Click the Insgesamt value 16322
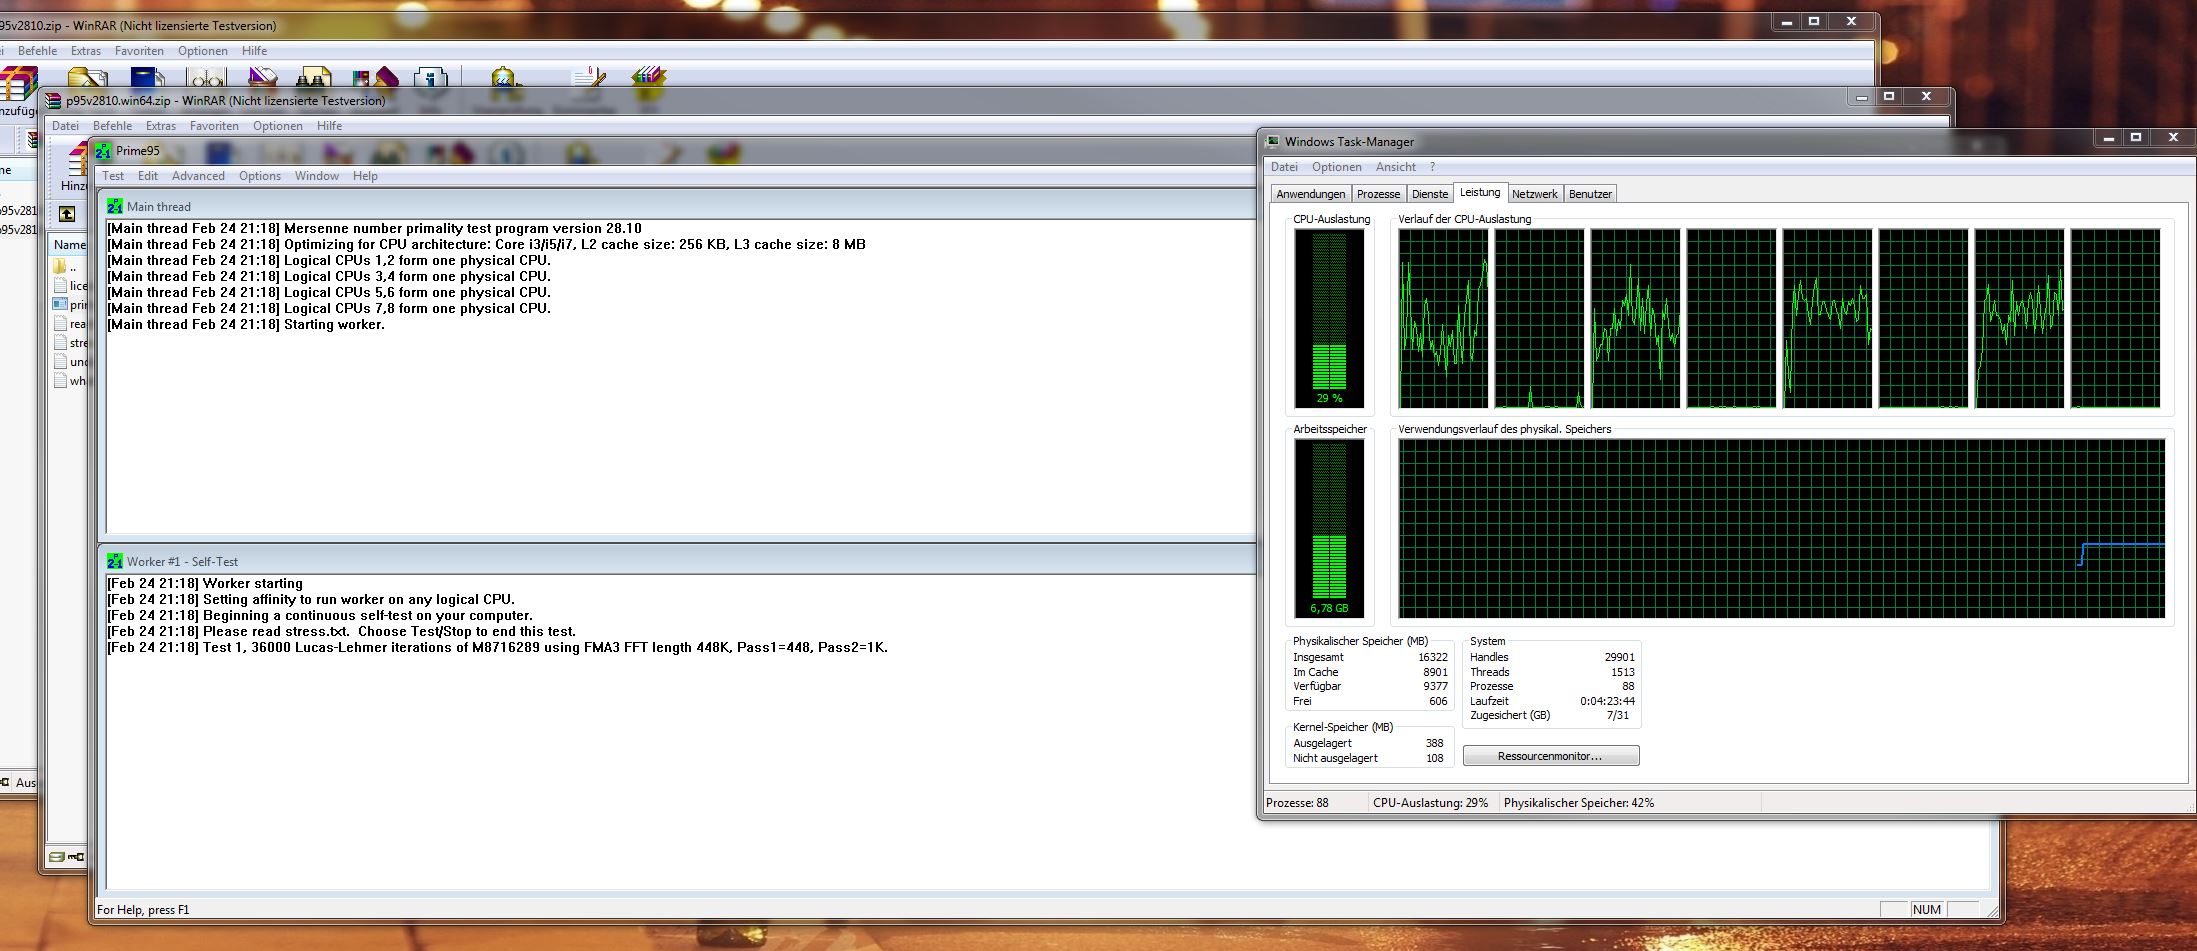The image size is (2197, 951). point(1432,657)
